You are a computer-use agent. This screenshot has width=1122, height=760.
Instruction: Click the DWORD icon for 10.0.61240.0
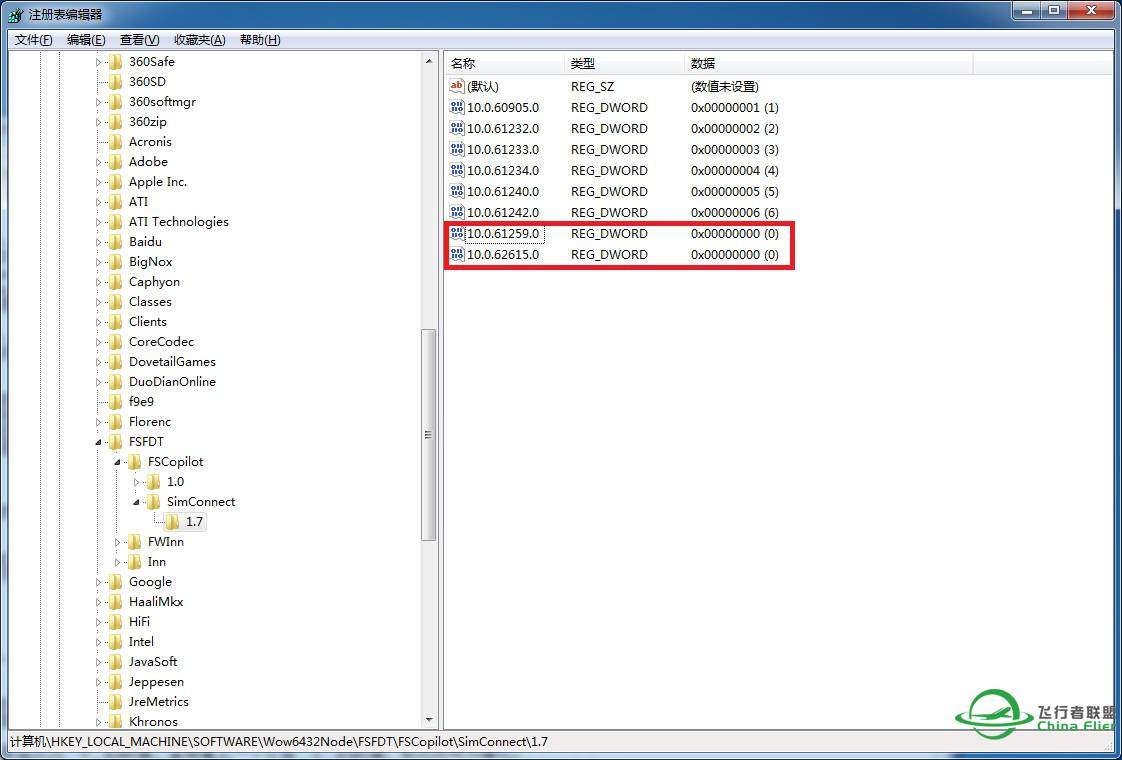click(x=457, y=192)
